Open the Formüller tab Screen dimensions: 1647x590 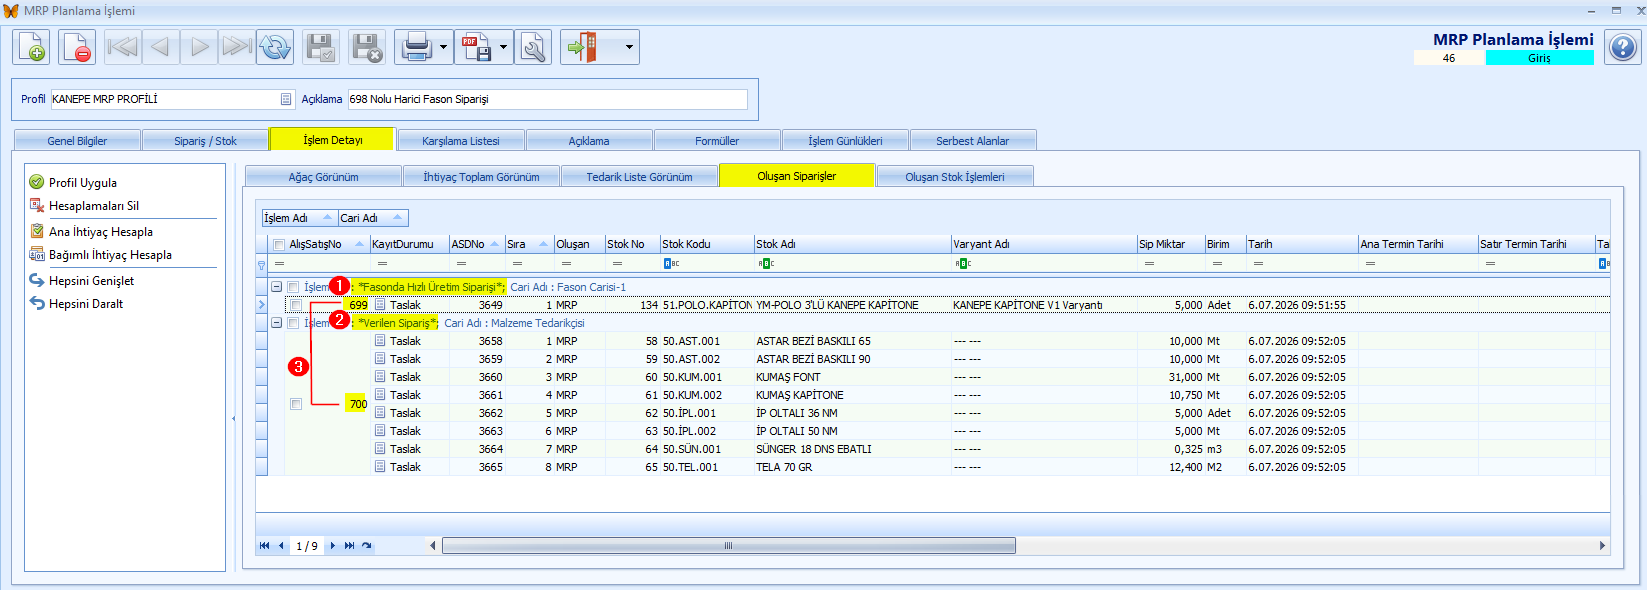tap(717, 141)
